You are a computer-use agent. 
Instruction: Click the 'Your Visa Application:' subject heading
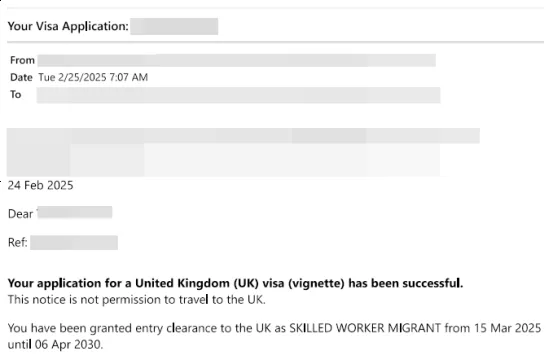tap(68, 26)
